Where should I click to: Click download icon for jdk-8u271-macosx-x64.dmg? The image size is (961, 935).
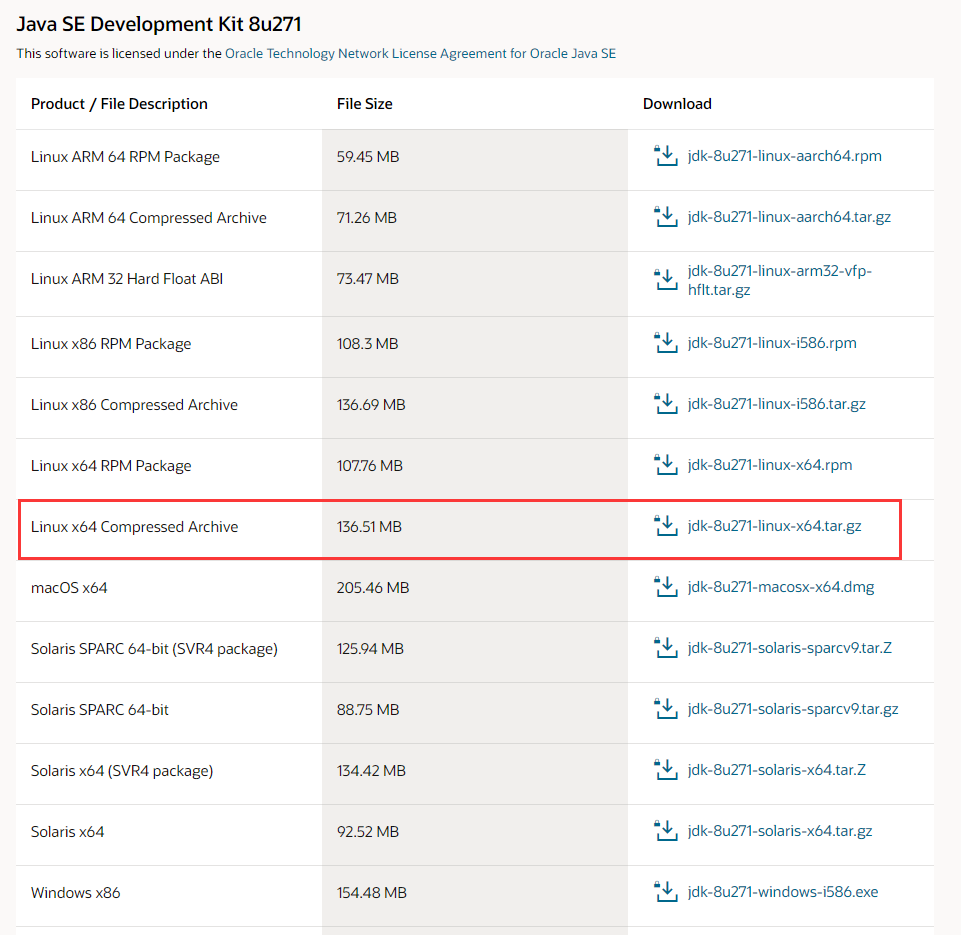[666, 586]
